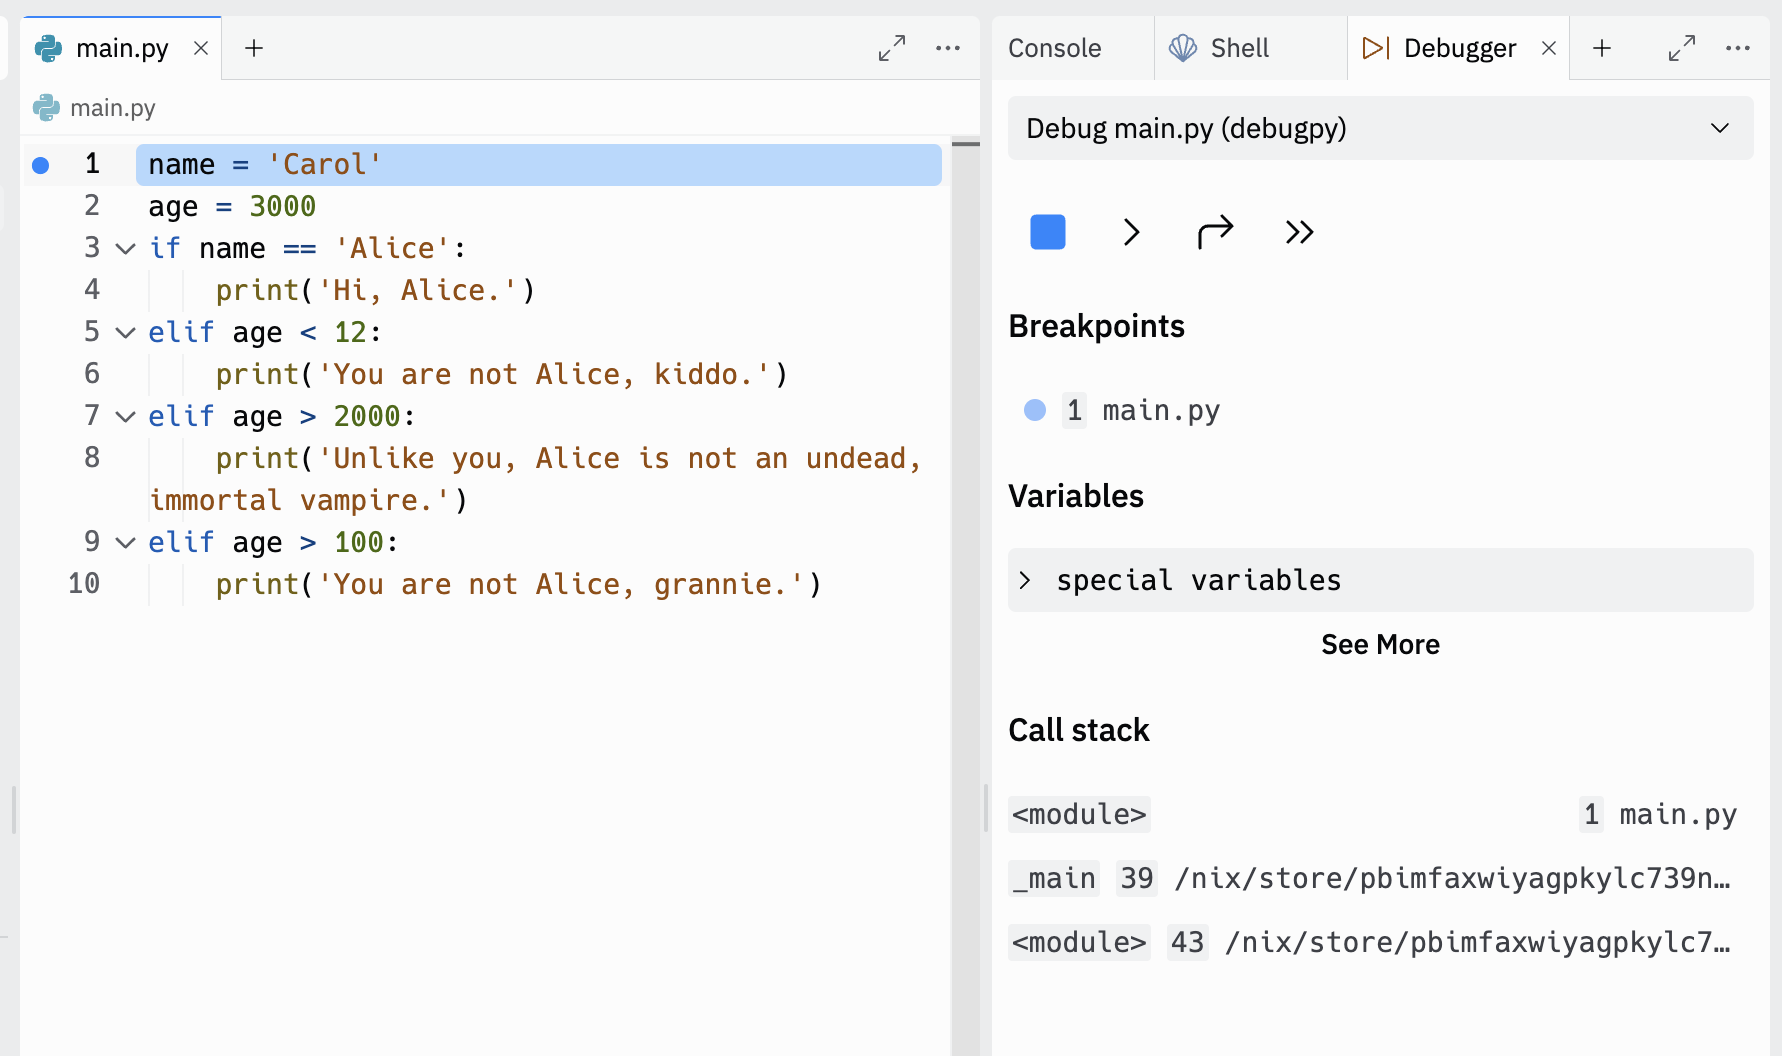Click the Call stack heading
The width and height of the screenshot is (1782, 1056).
(1079, 730)
